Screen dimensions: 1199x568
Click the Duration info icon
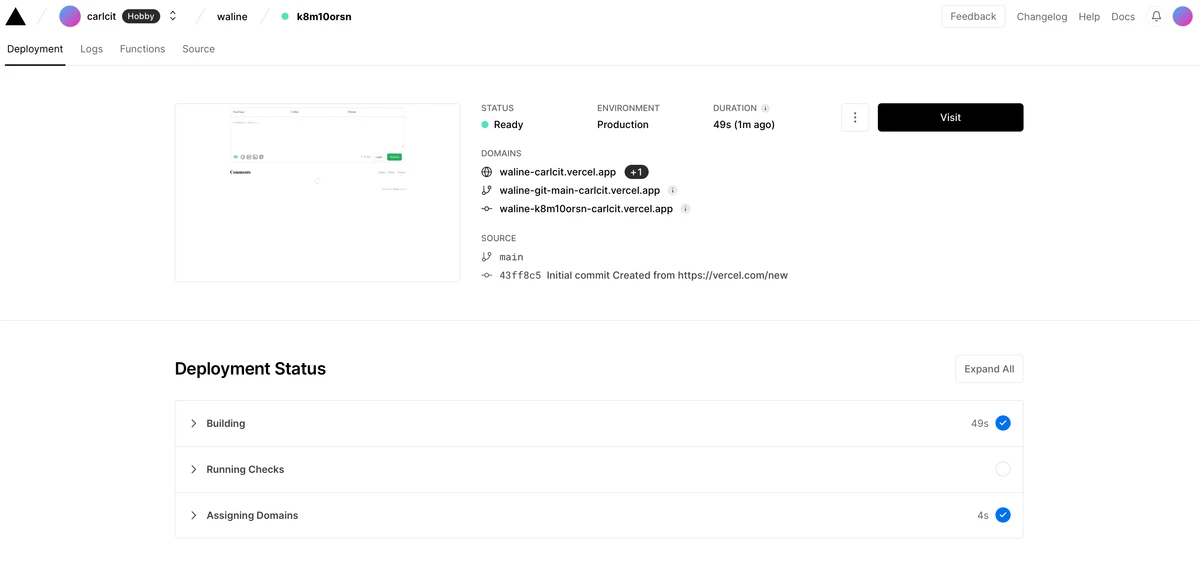765,109
